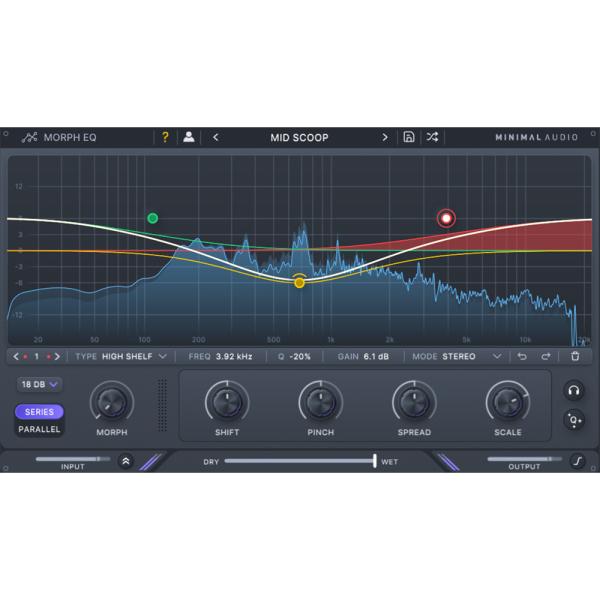Toggle the headphones solo listen button
This screenshot has height=600, width=600.
(574, 391)
